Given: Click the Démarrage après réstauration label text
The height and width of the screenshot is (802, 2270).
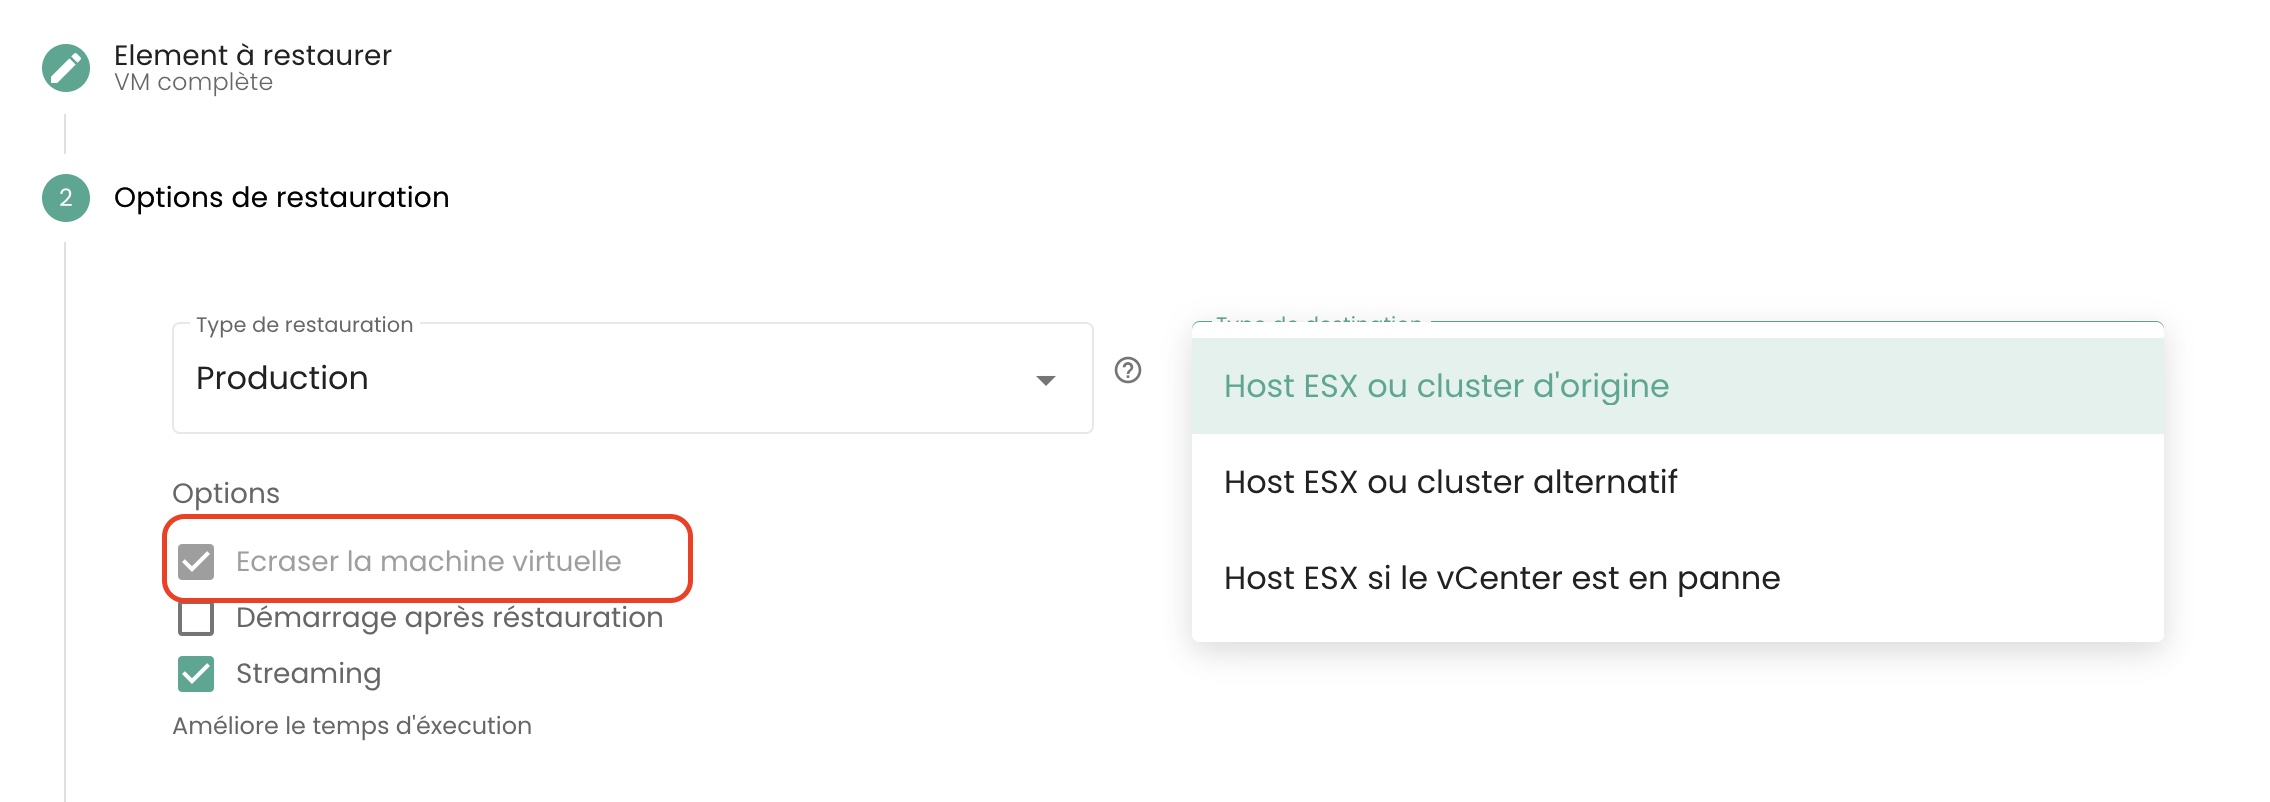Looking at the screenshot, I should coord(449,618).
